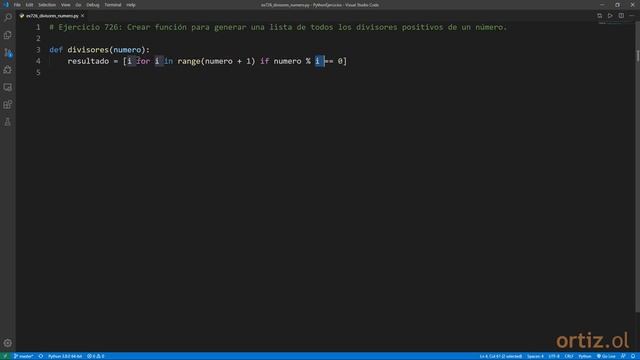The width and height of the screenshot is (640, 360).
Task: Restore down the VS Code window
Action: pos(617,5)
